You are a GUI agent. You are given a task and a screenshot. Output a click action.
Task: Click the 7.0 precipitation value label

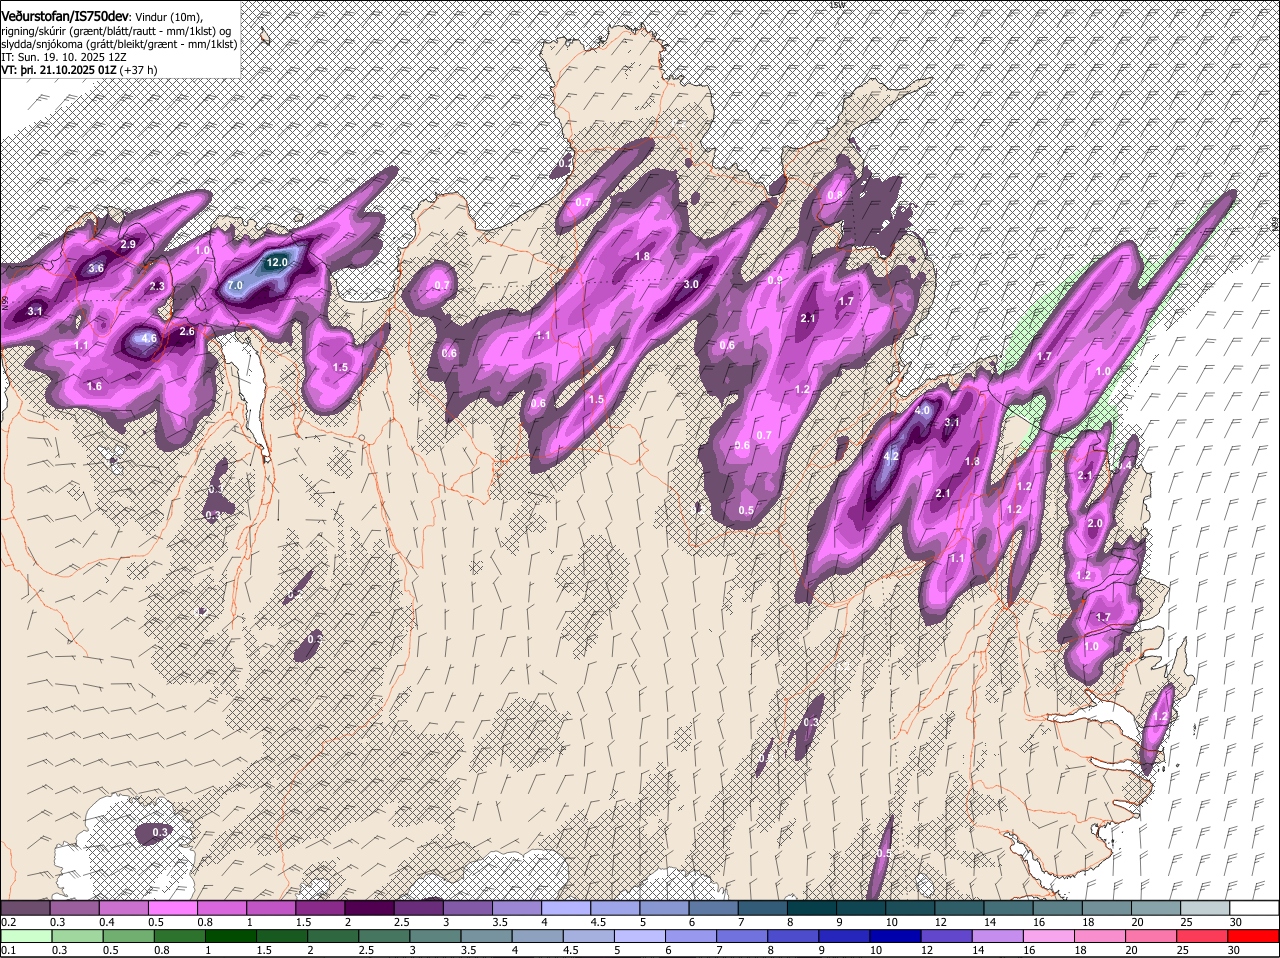[x=235, y=285]
